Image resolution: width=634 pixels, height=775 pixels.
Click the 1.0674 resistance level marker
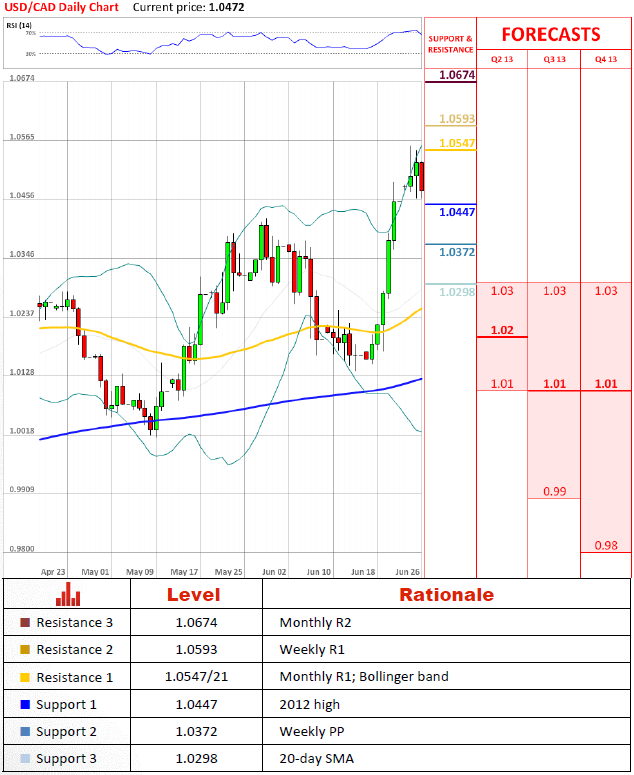point(457,75)
